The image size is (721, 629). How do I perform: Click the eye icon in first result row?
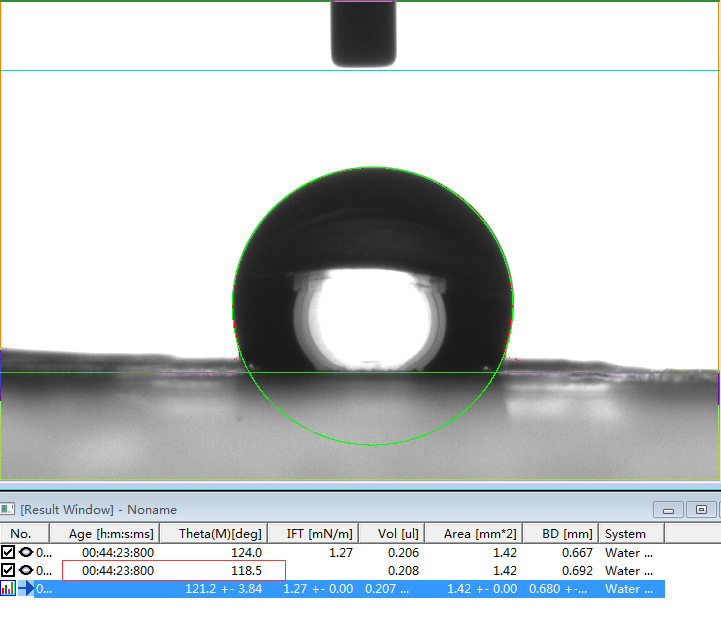coord(26,552)
